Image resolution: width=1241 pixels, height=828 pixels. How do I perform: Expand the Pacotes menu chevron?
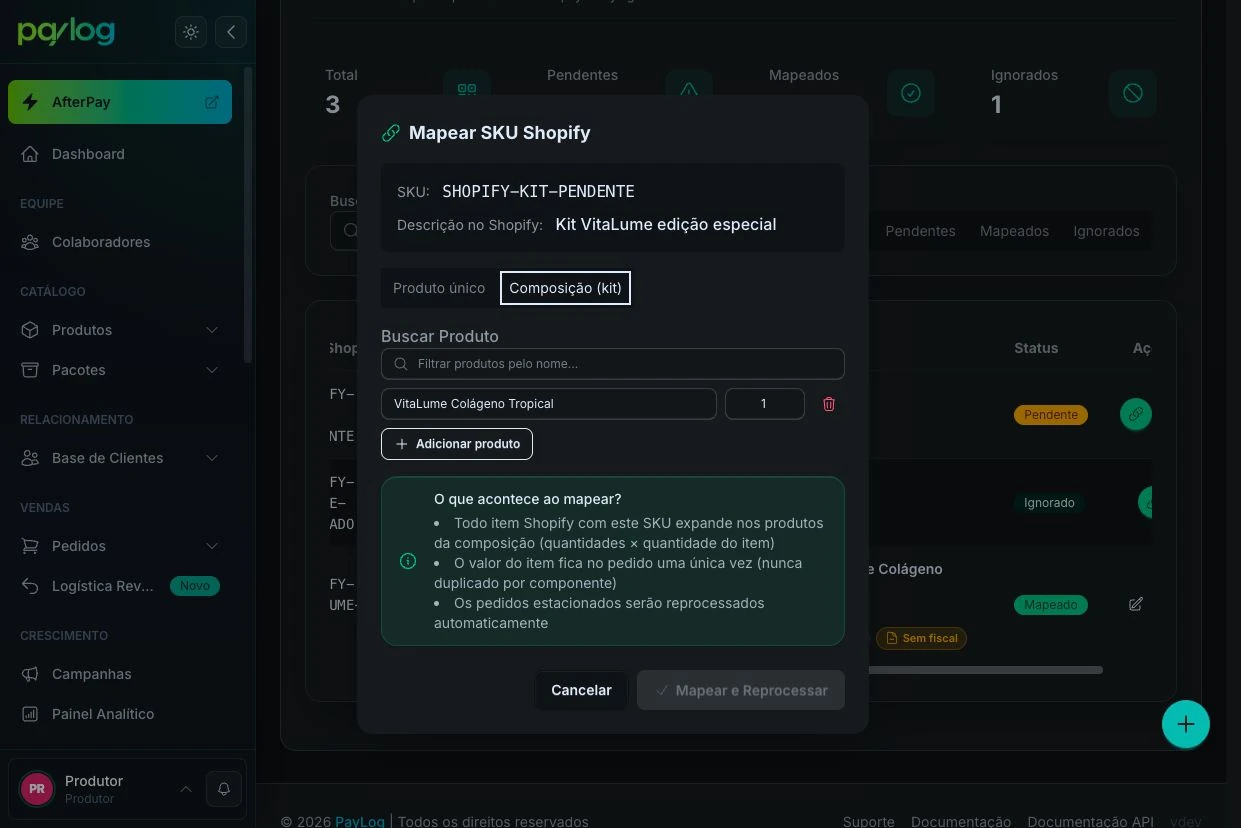tap(212, 370)
